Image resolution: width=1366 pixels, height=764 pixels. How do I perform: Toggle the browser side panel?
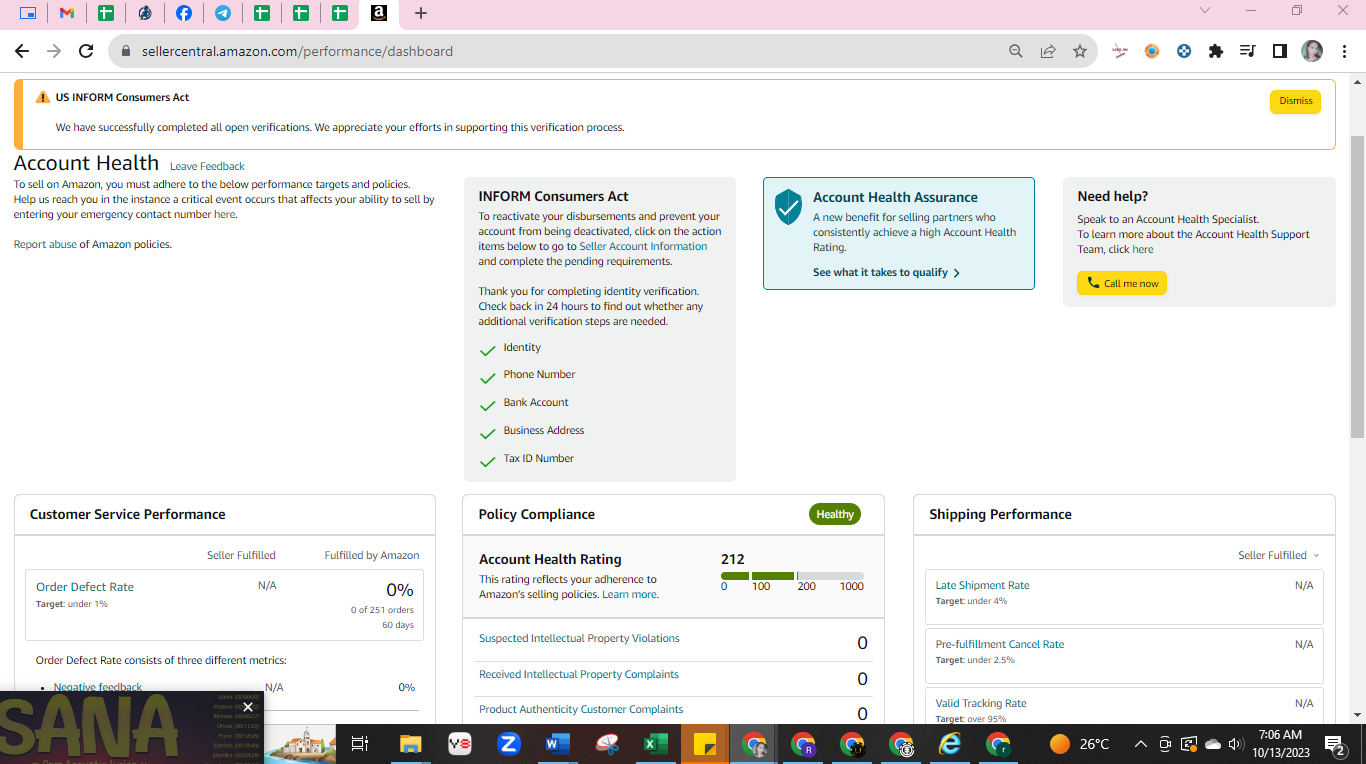click(x=1279, y=51)
